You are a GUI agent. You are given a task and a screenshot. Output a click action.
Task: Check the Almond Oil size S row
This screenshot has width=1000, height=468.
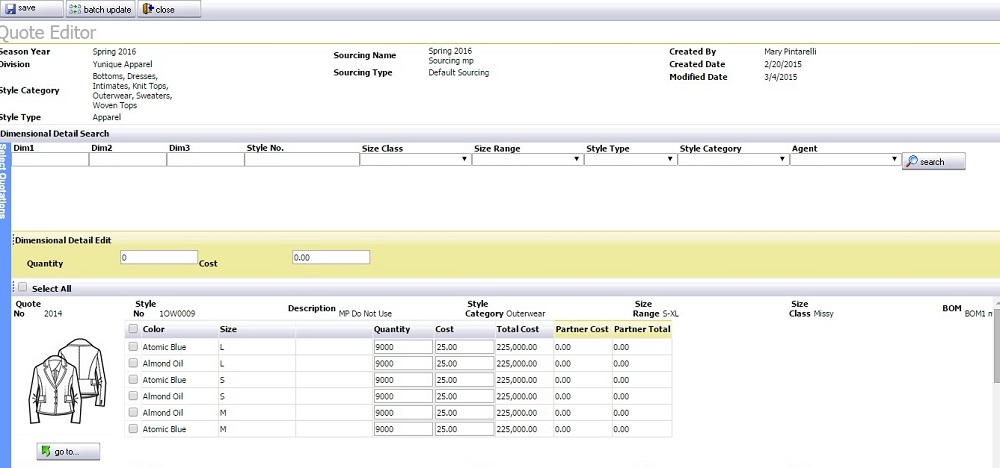point(133,396)
